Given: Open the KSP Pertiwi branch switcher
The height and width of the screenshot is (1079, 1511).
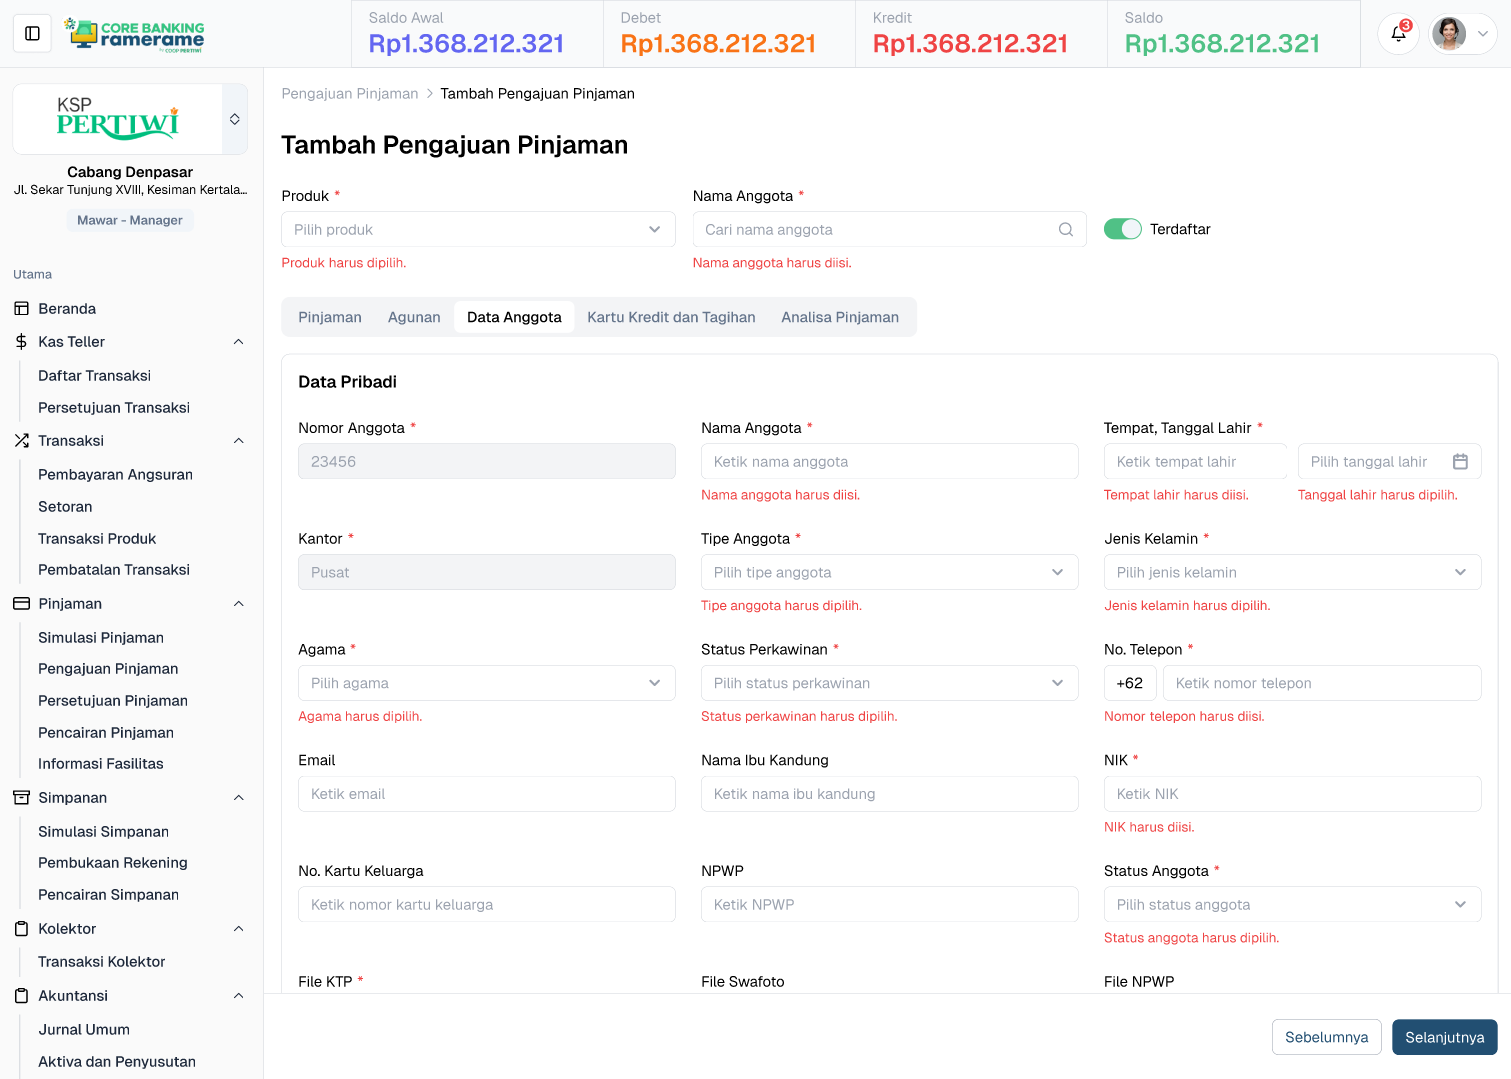Looking at the screenshot, I should (x=234, y=119).
